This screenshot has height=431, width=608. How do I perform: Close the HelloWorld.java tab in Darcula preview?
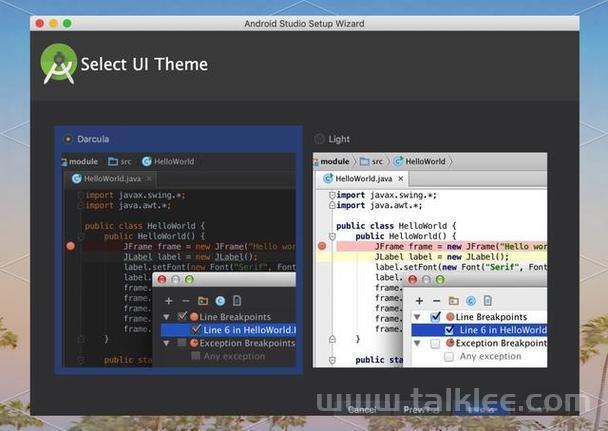(x=149, y=179)
